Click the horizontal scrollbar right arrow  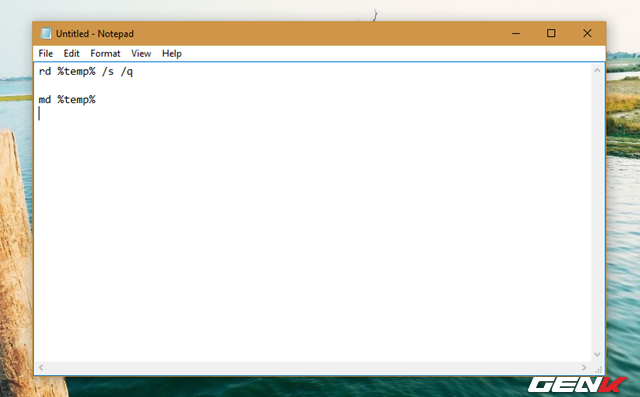[x=584, y=368]
